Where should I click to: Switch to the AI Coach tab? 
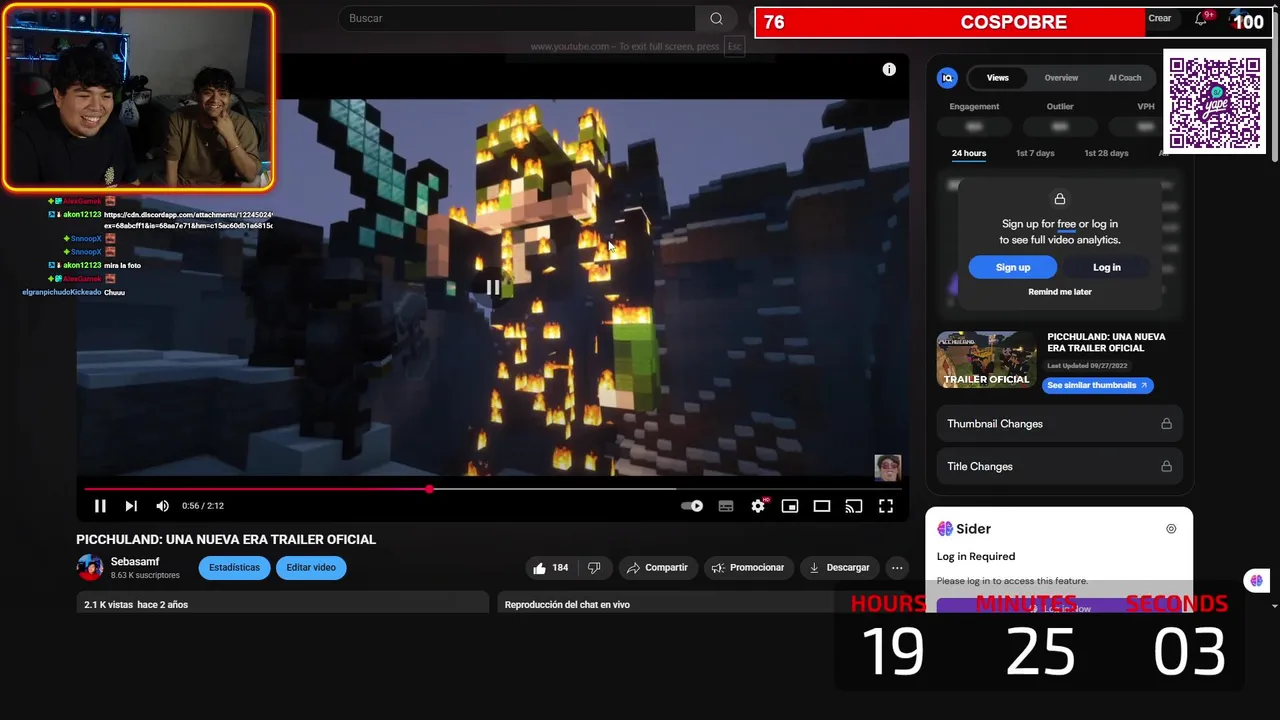(x=1125, y=78)
